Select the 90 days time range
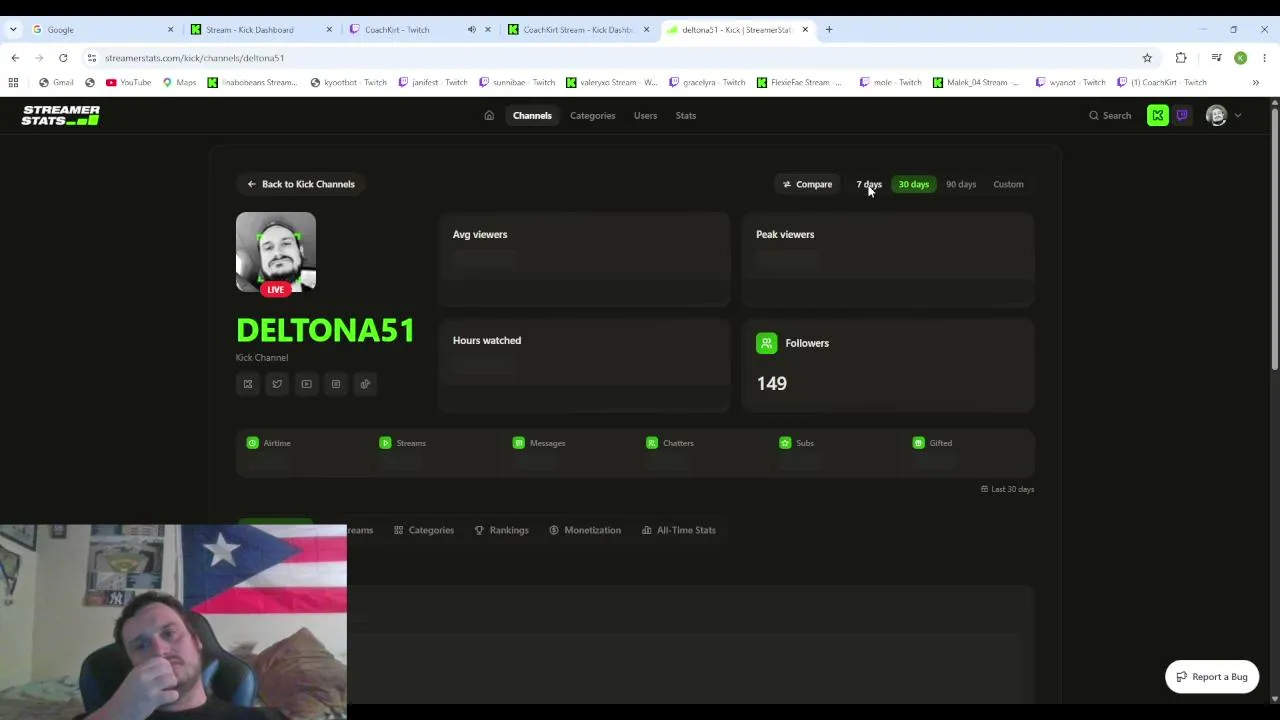 (x=961, y=184)
